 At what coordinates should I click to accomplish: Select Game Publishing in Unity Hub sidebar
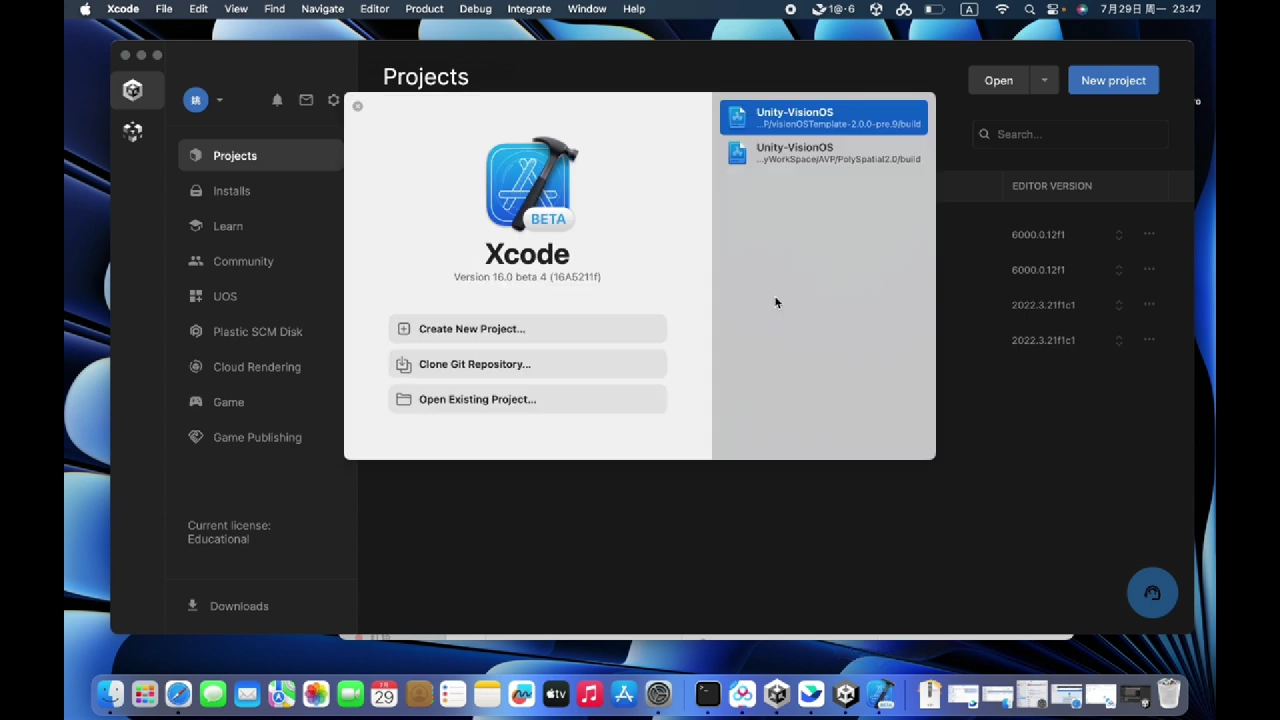tap(260, 437)
